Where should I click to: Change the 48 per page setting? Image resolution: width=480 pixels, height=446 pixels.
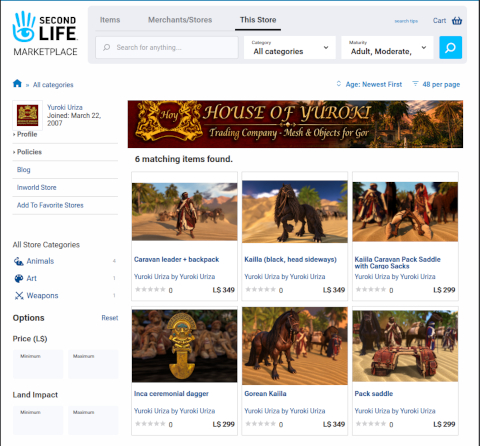pos(441,84)
